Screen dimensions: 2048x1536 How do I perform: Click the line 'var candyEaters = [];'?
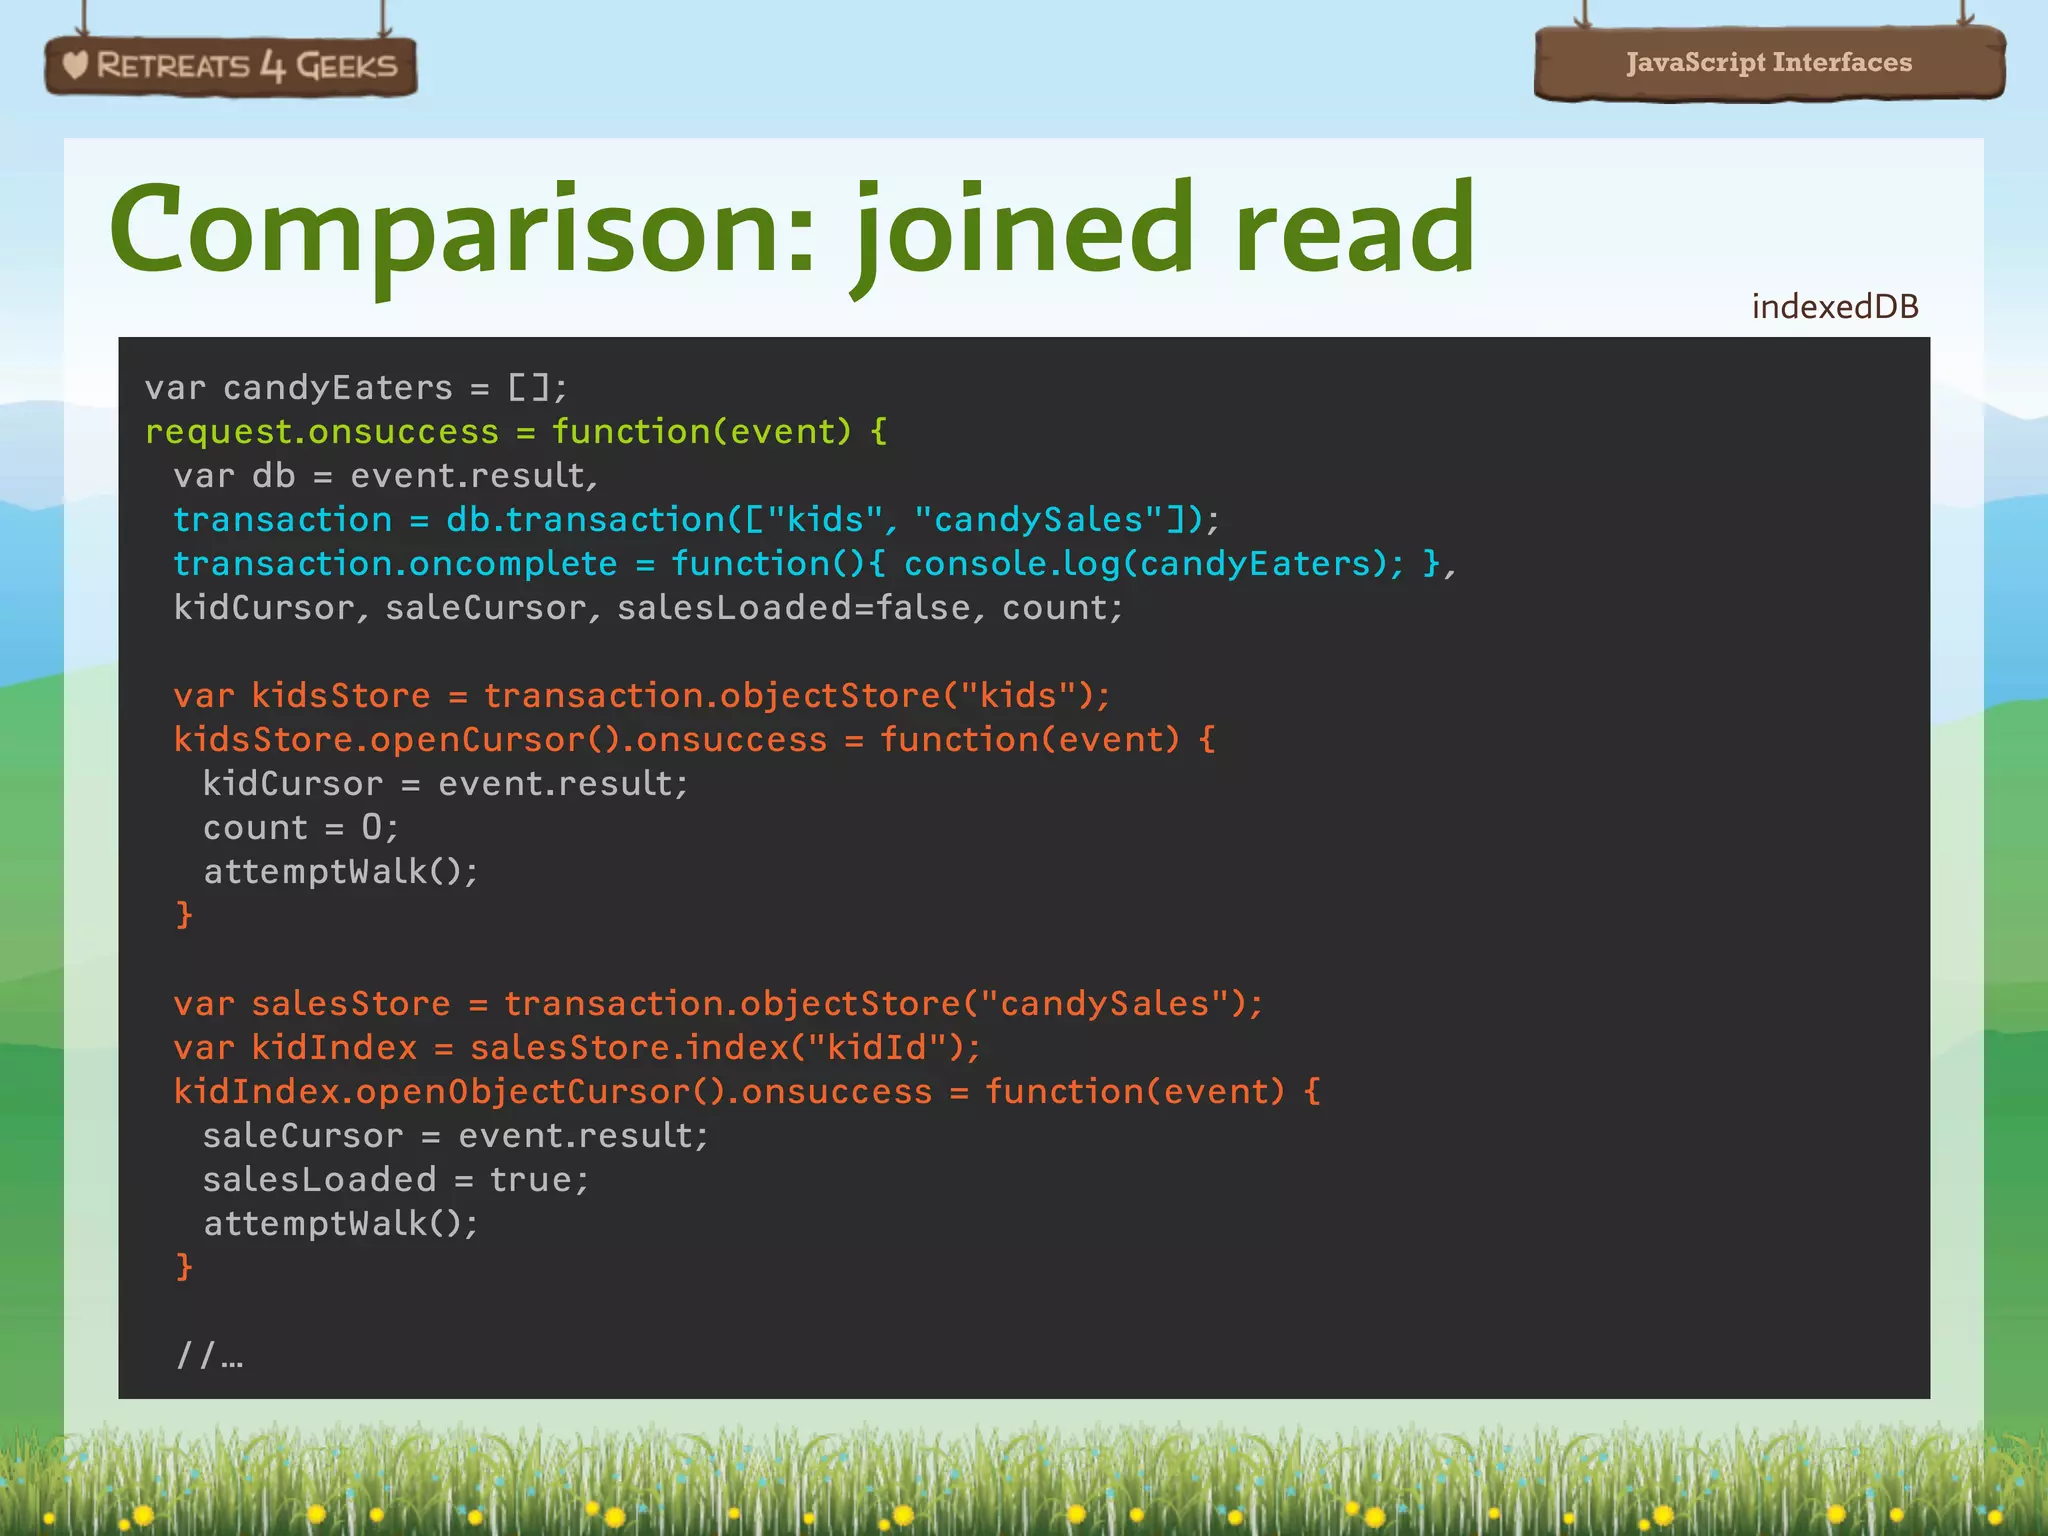(x=357, y=387)
